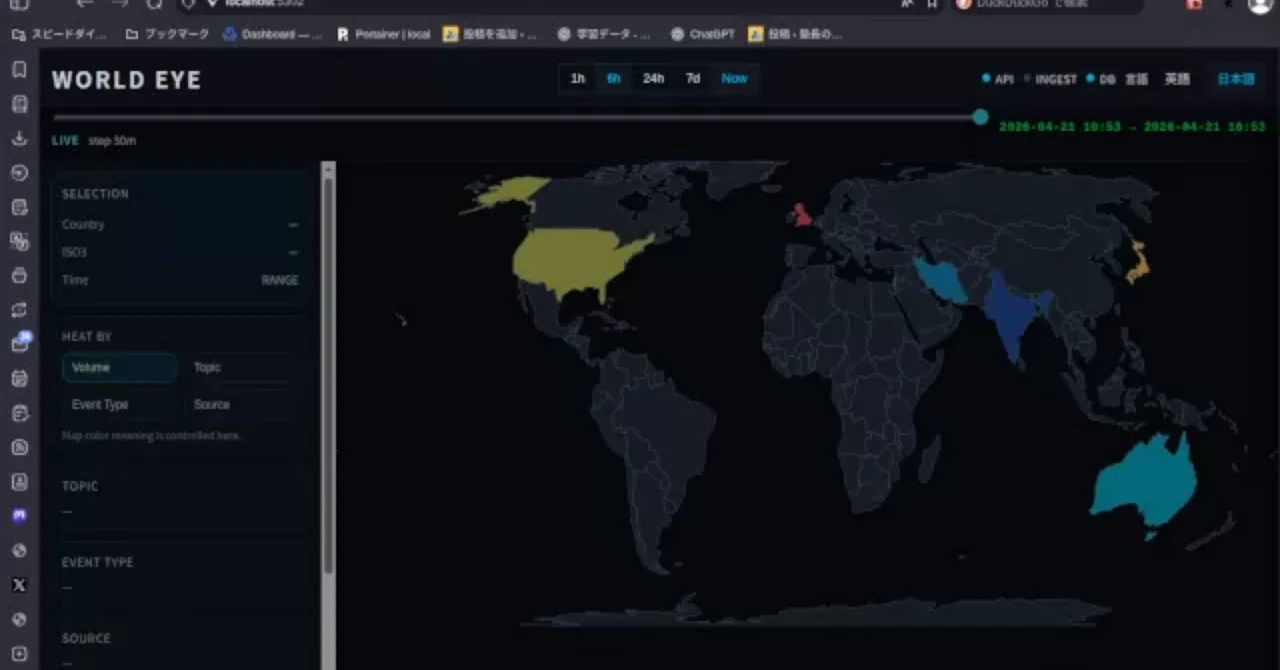1280x670 pixels.
Task: Open the ChatGPT bookmark
Action: pos(703,34)
